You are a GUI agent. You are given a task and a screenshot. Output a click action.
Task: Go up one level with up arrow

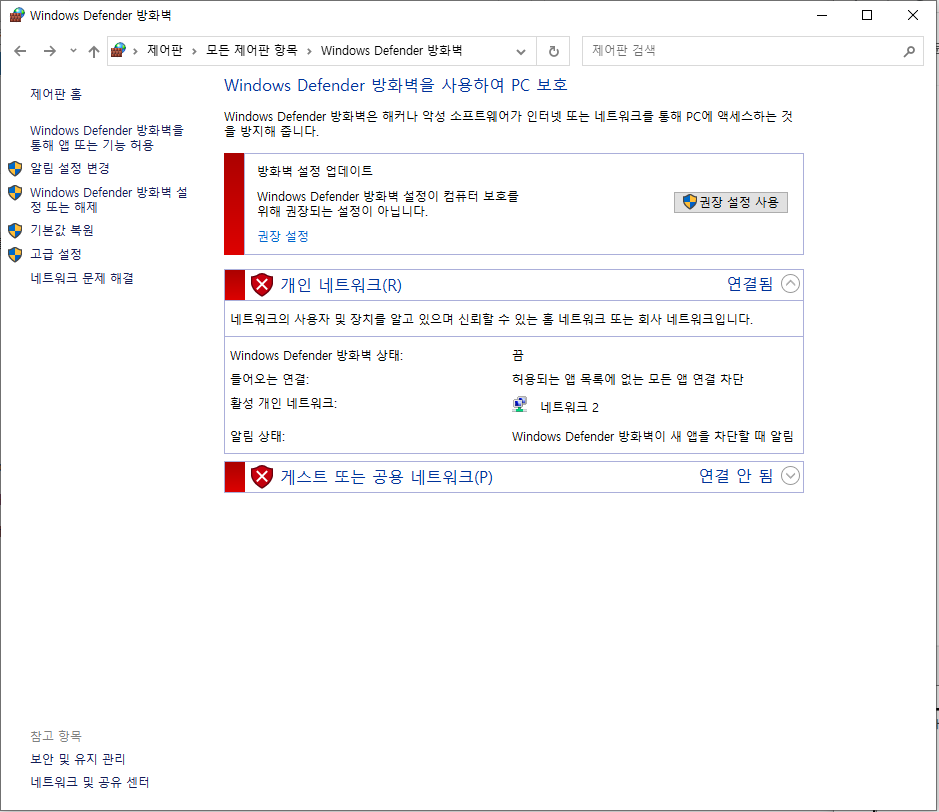(x=93, y=51)
